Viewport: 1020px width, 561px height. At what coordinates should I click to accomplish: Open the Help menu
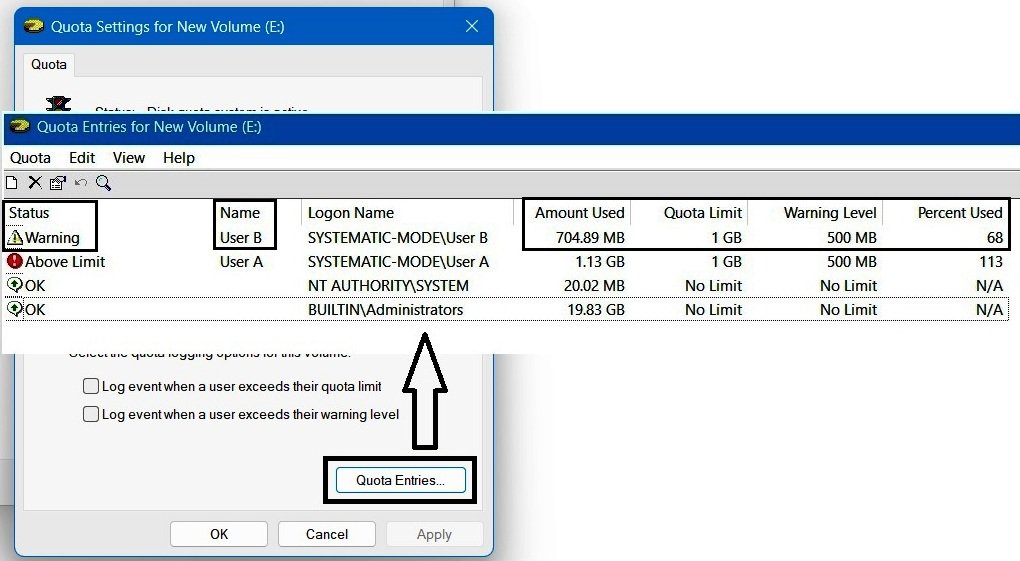[x=179, y=157]
